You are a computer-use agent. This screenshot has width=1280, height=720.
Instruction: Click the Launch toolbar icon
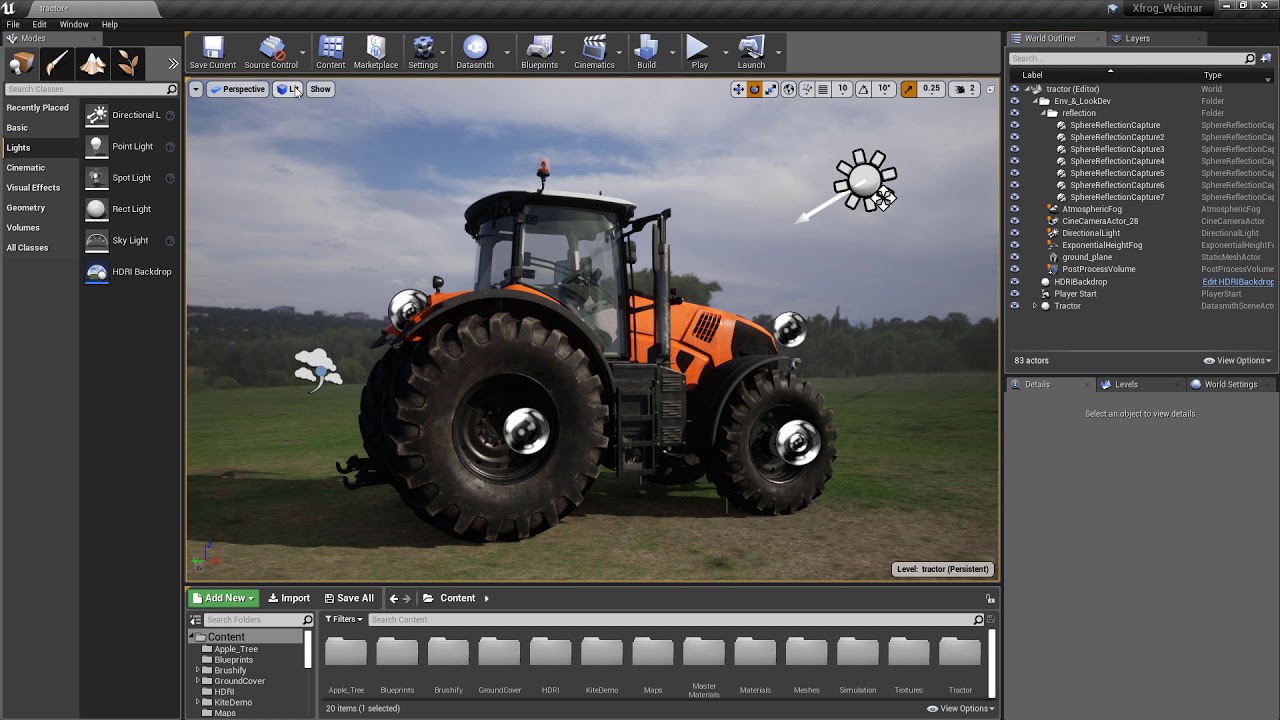pos(751,47)
